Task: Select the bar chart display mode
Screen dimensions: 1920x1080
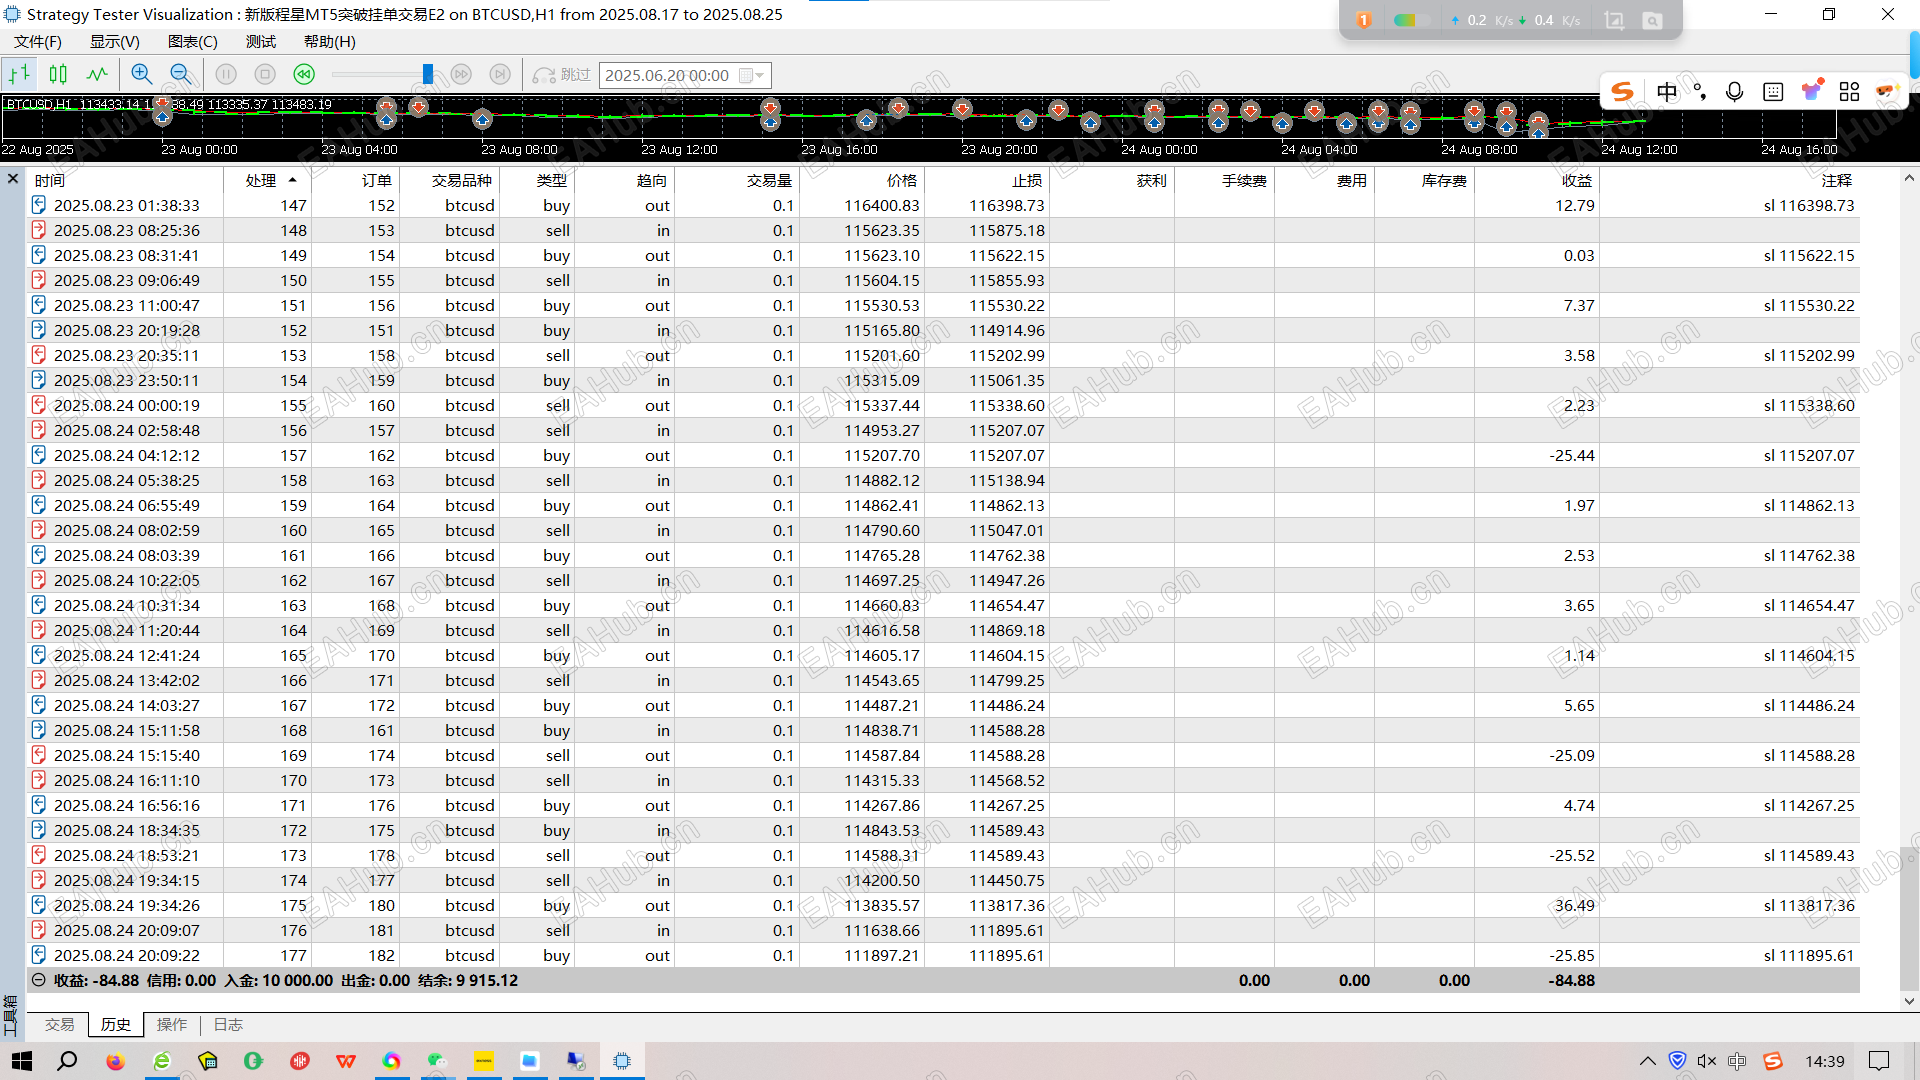Action: coord(19,74)
